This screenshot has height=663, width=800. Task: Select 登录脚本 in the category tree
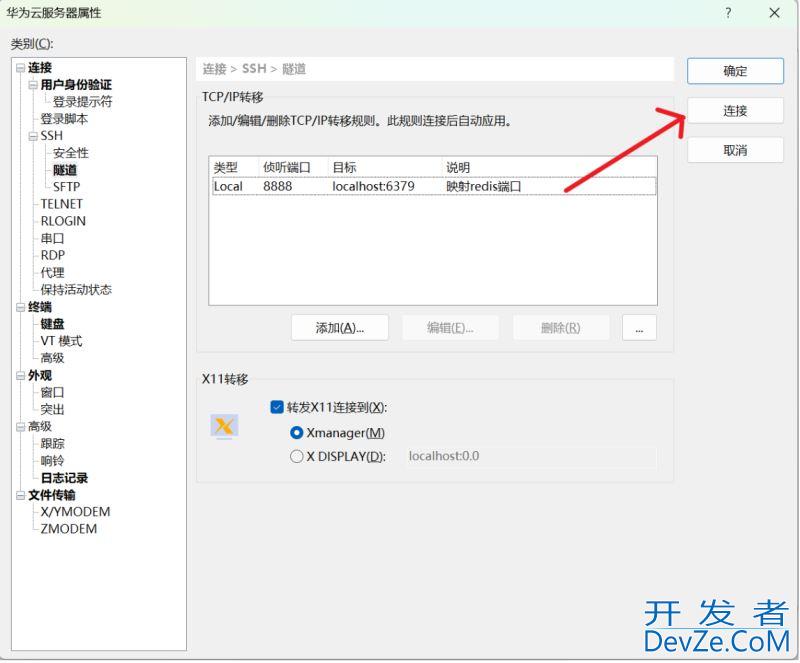[64, 119]
